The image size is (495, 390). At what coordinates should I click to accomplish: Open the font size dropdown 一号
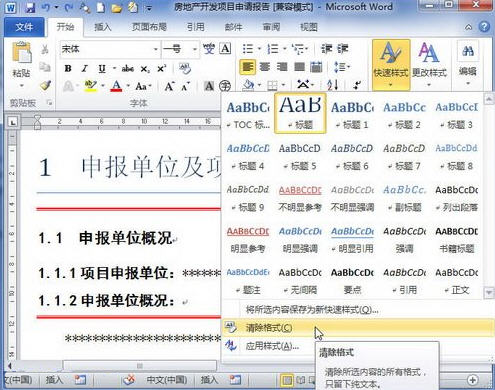pyautogui.click(x=195, y=49)
